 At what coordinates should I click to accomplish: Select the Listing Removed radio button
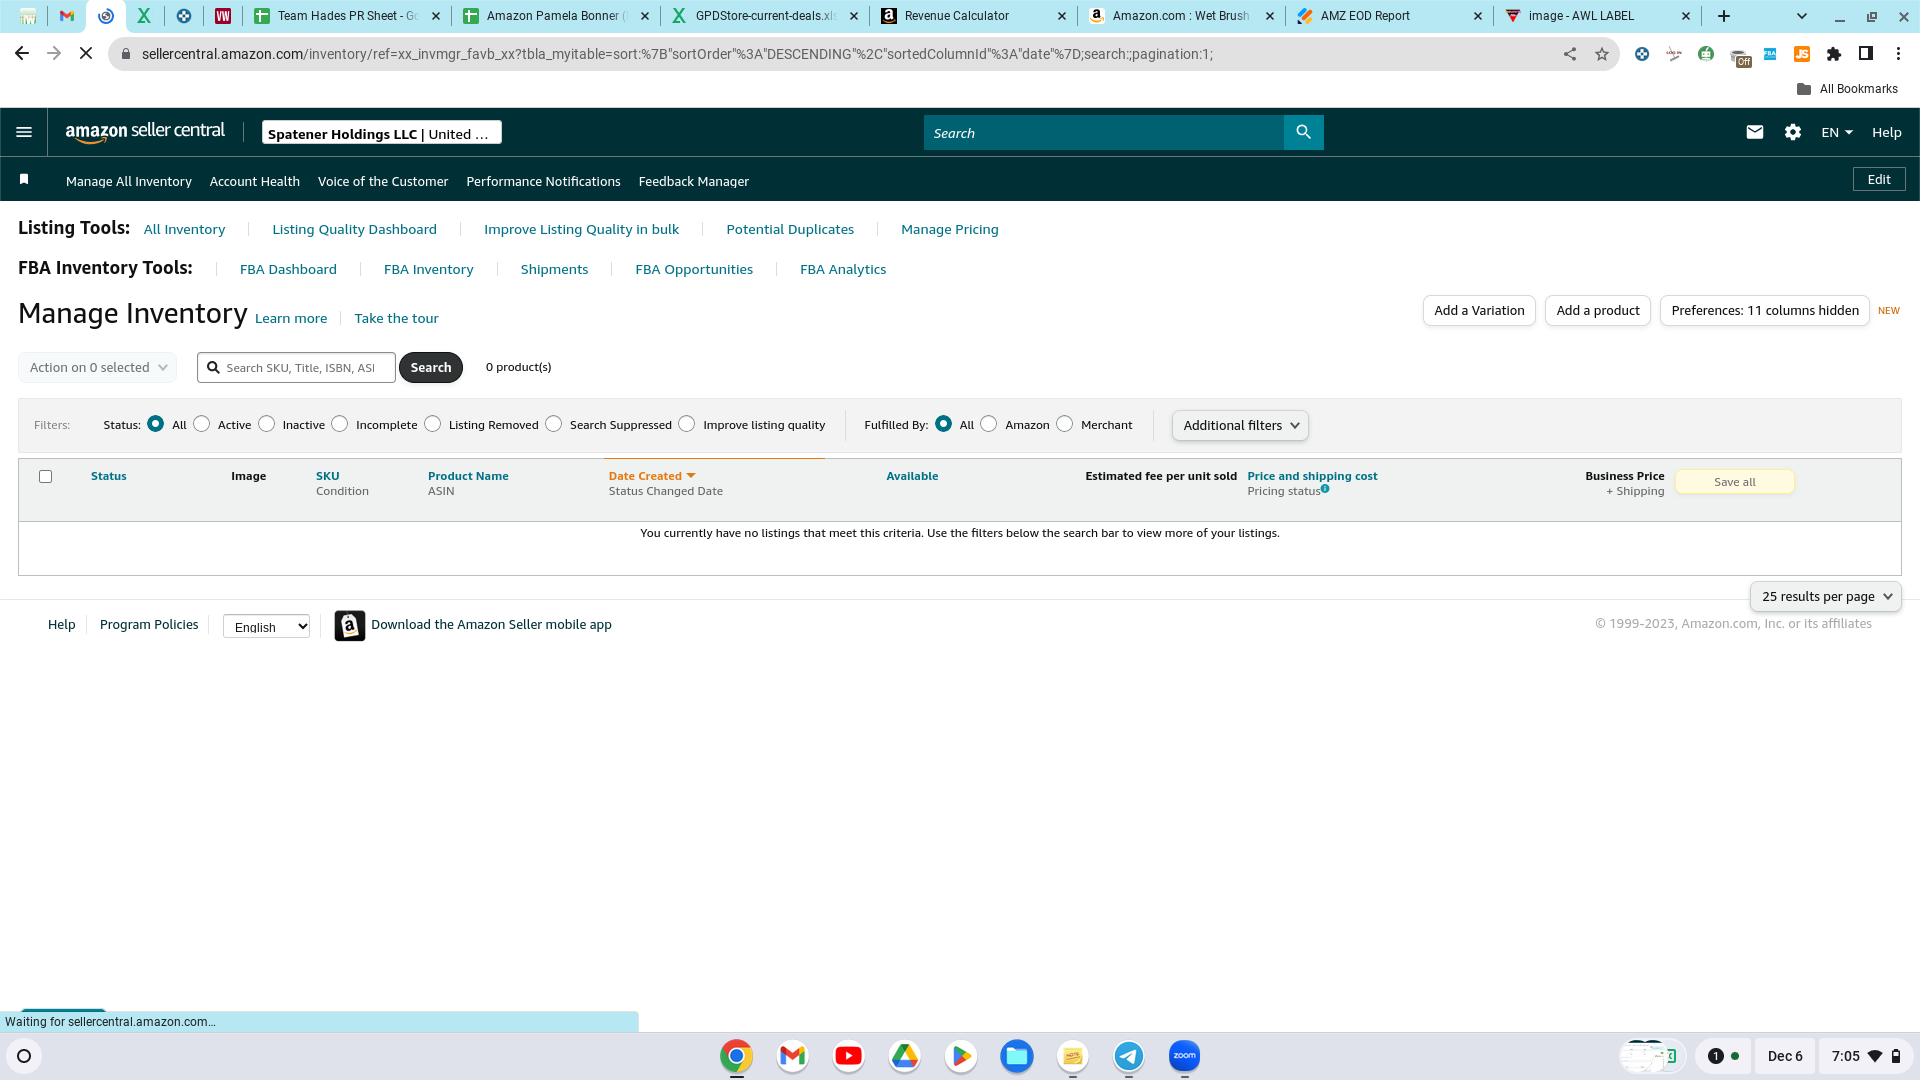[x=433, y=424]
